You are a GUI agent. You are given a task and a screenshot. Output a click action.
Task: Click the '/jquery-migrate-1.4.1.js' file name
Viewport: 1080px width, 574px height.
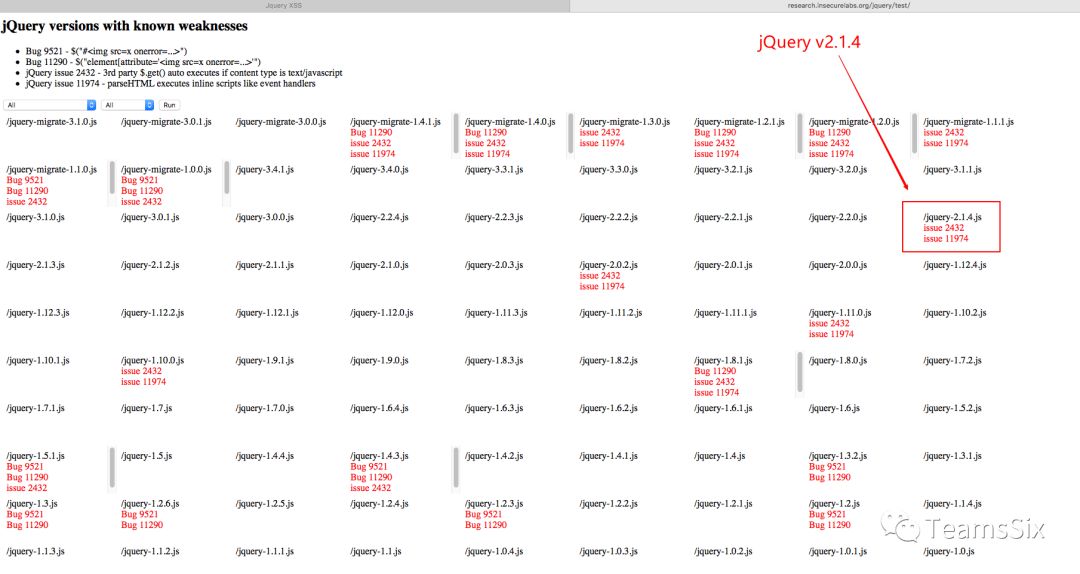pyautogui.click(x=395, y=122)
